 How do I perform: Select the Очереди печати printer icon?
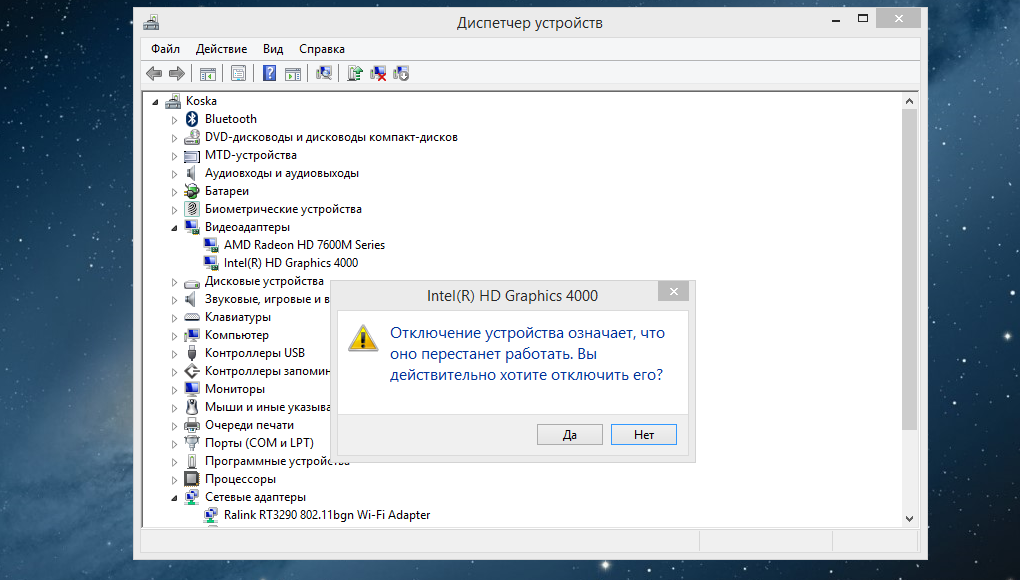192,425
